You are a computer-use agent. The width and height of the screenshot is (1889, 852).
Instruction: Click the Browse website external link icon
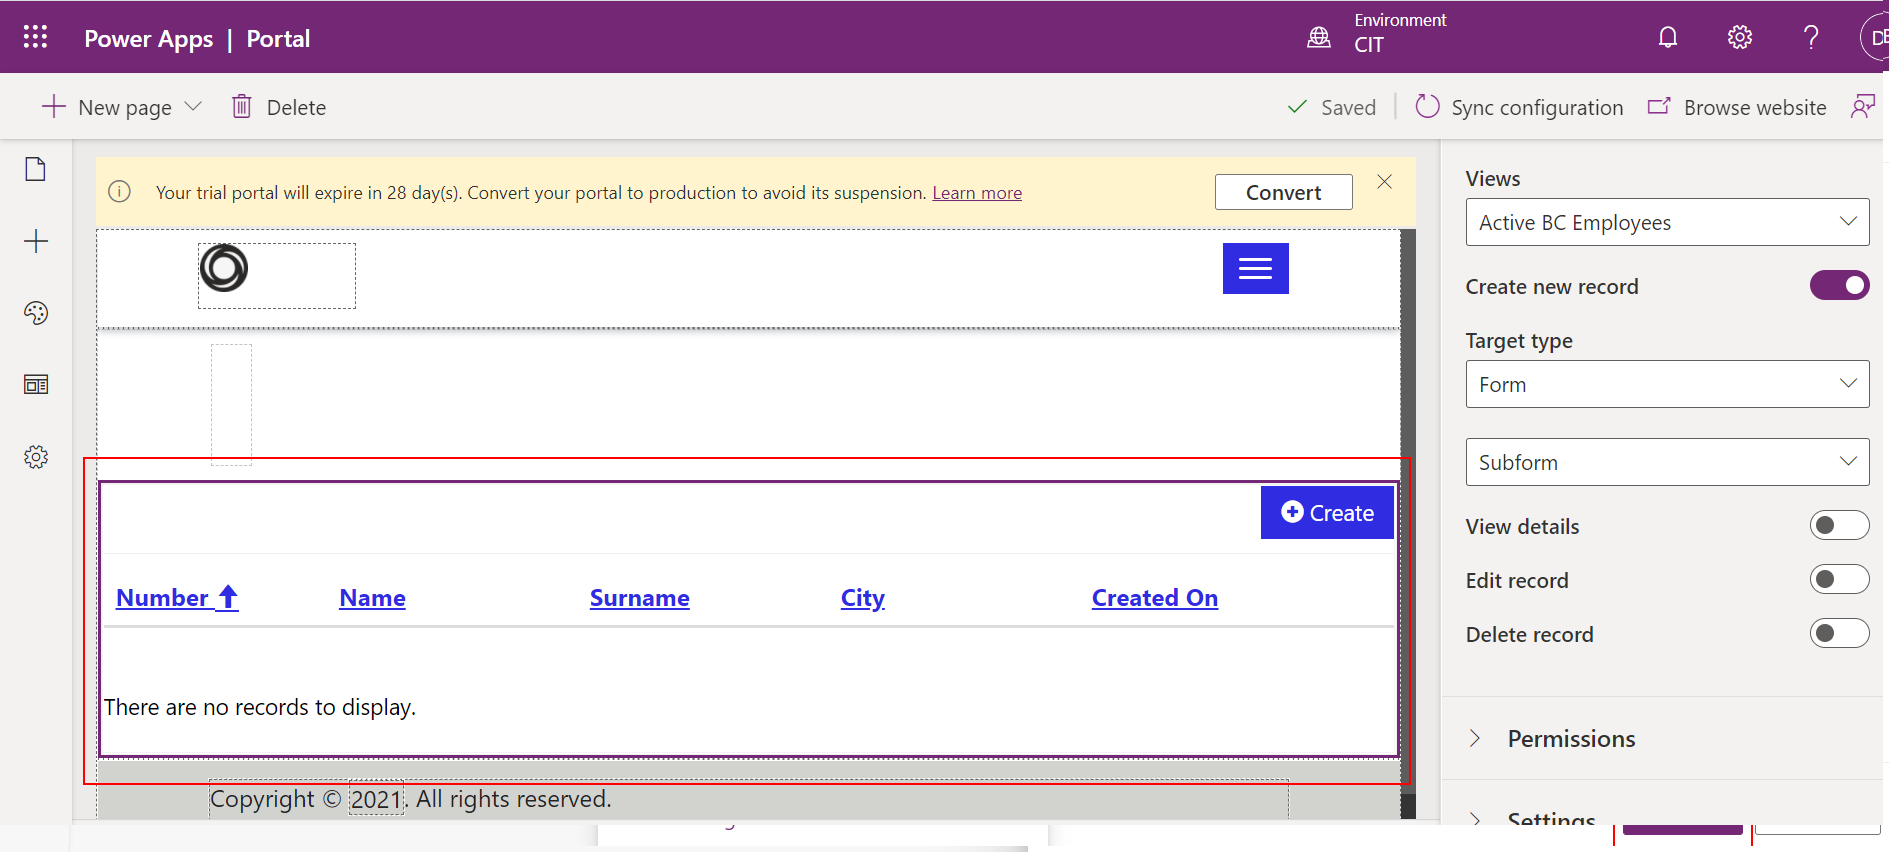tap(1659, 106)
